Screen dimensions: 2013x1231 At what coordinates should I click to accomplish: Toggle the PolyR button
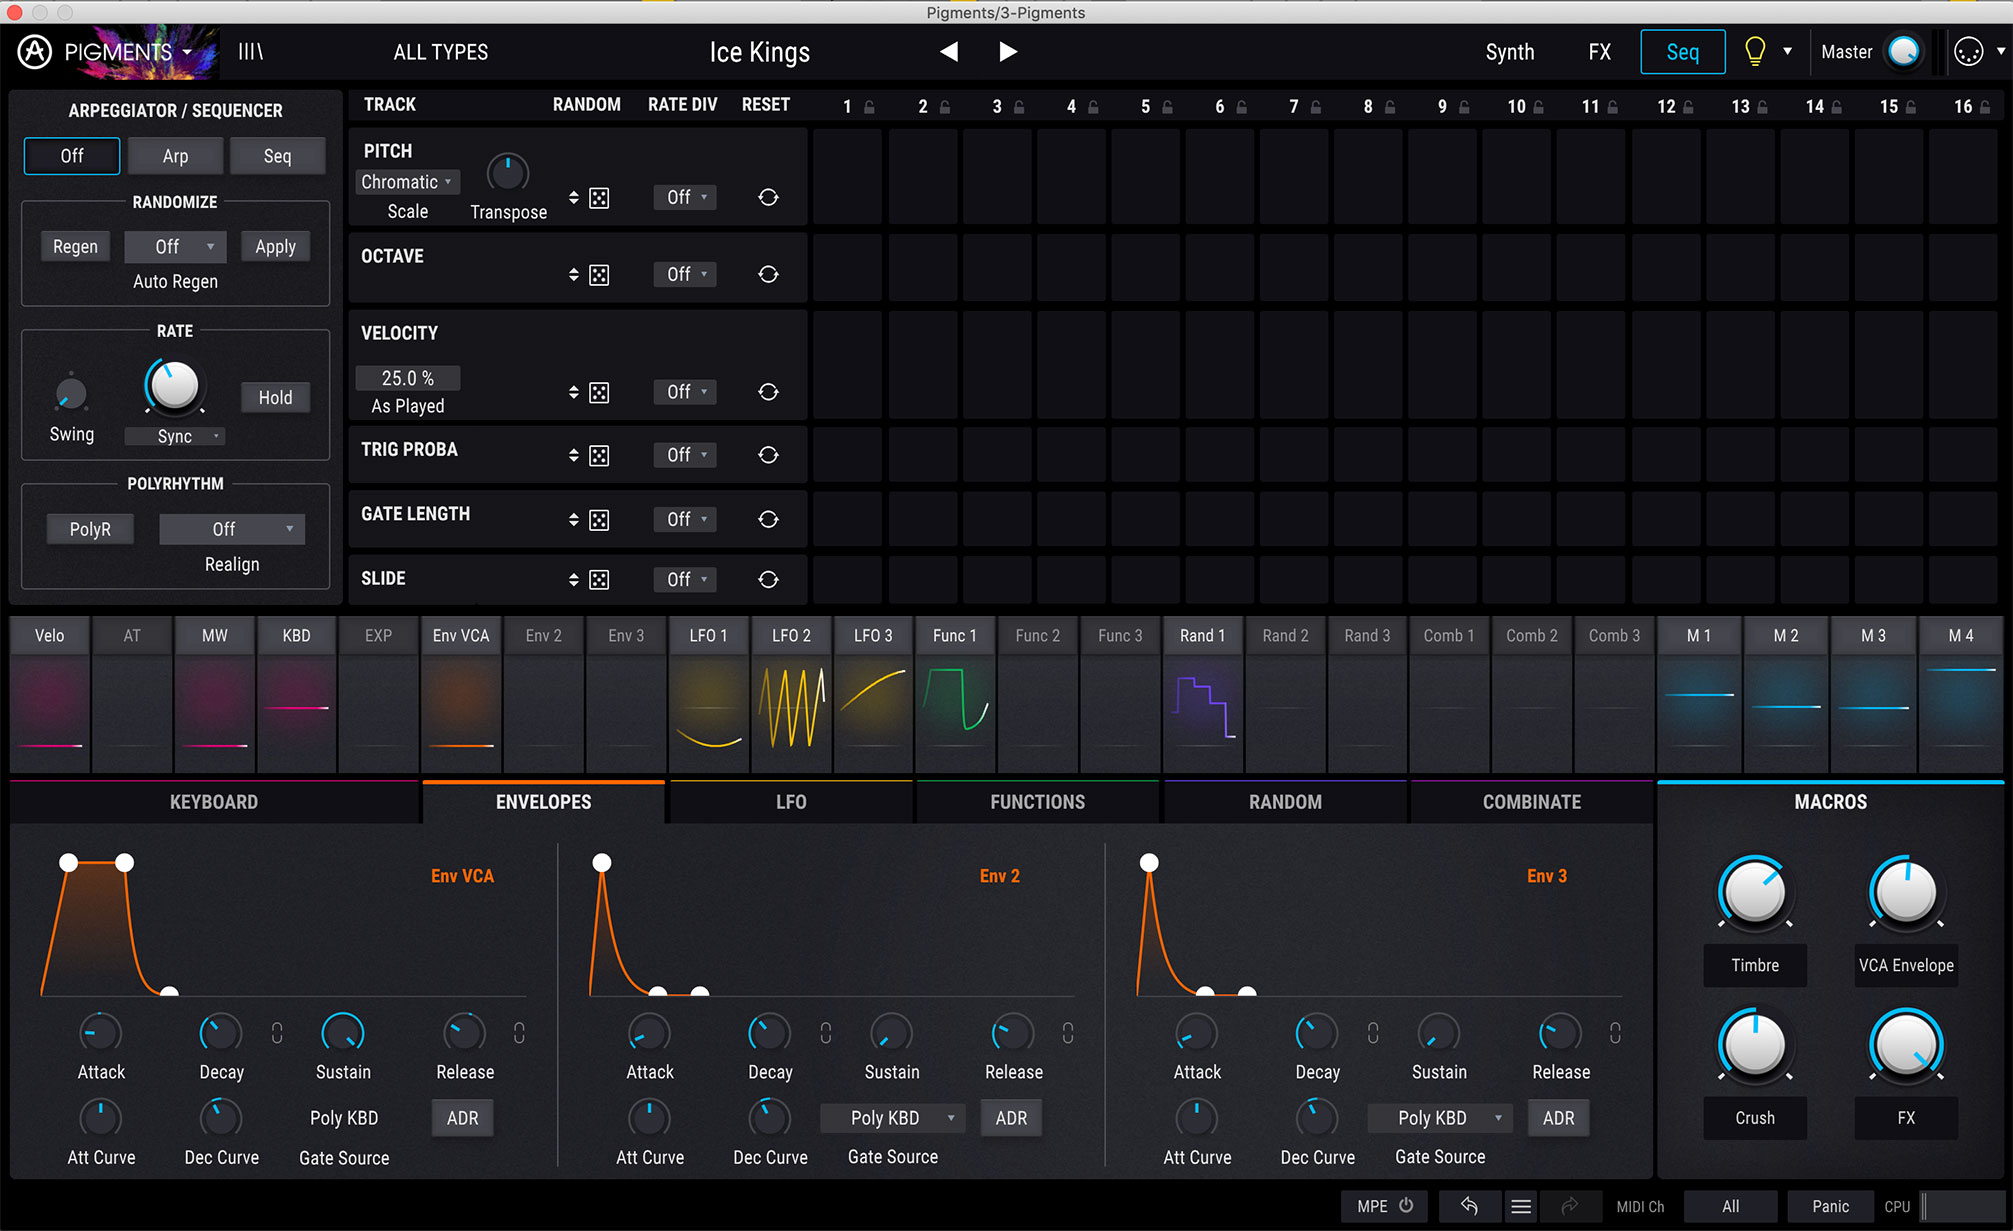(90, 529)
